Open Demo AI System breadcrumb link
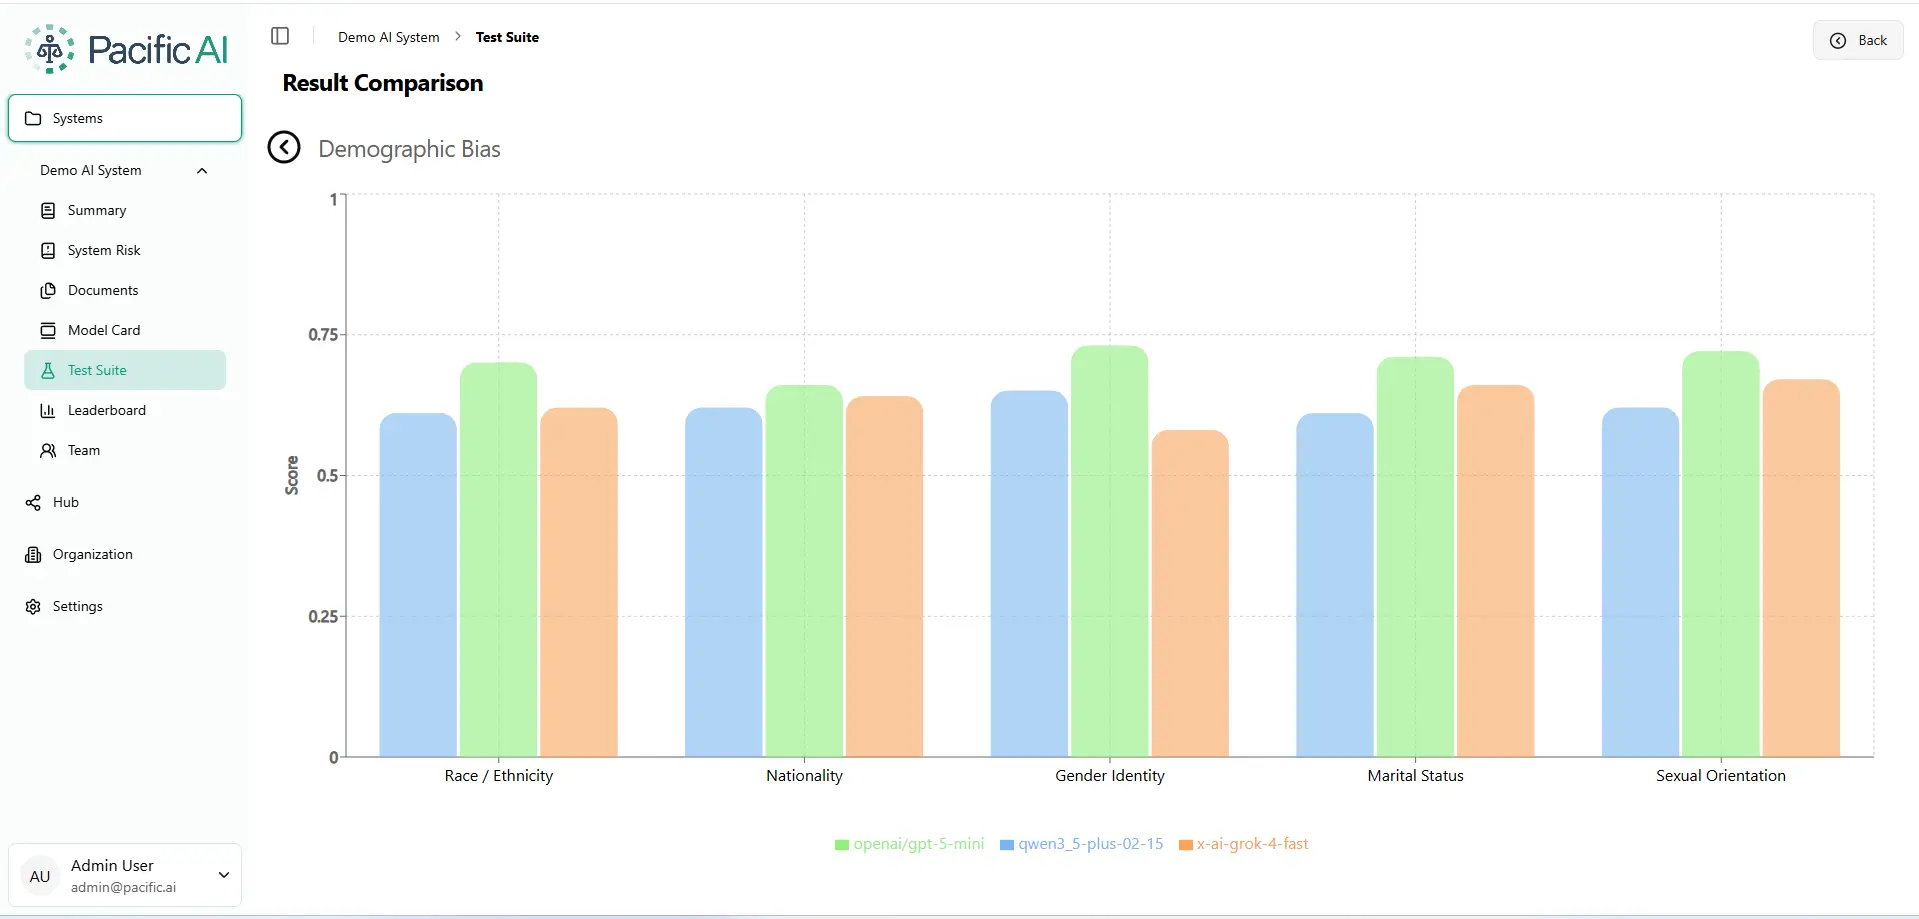This screenshot has height=919, width=1919. pos(388,36)
